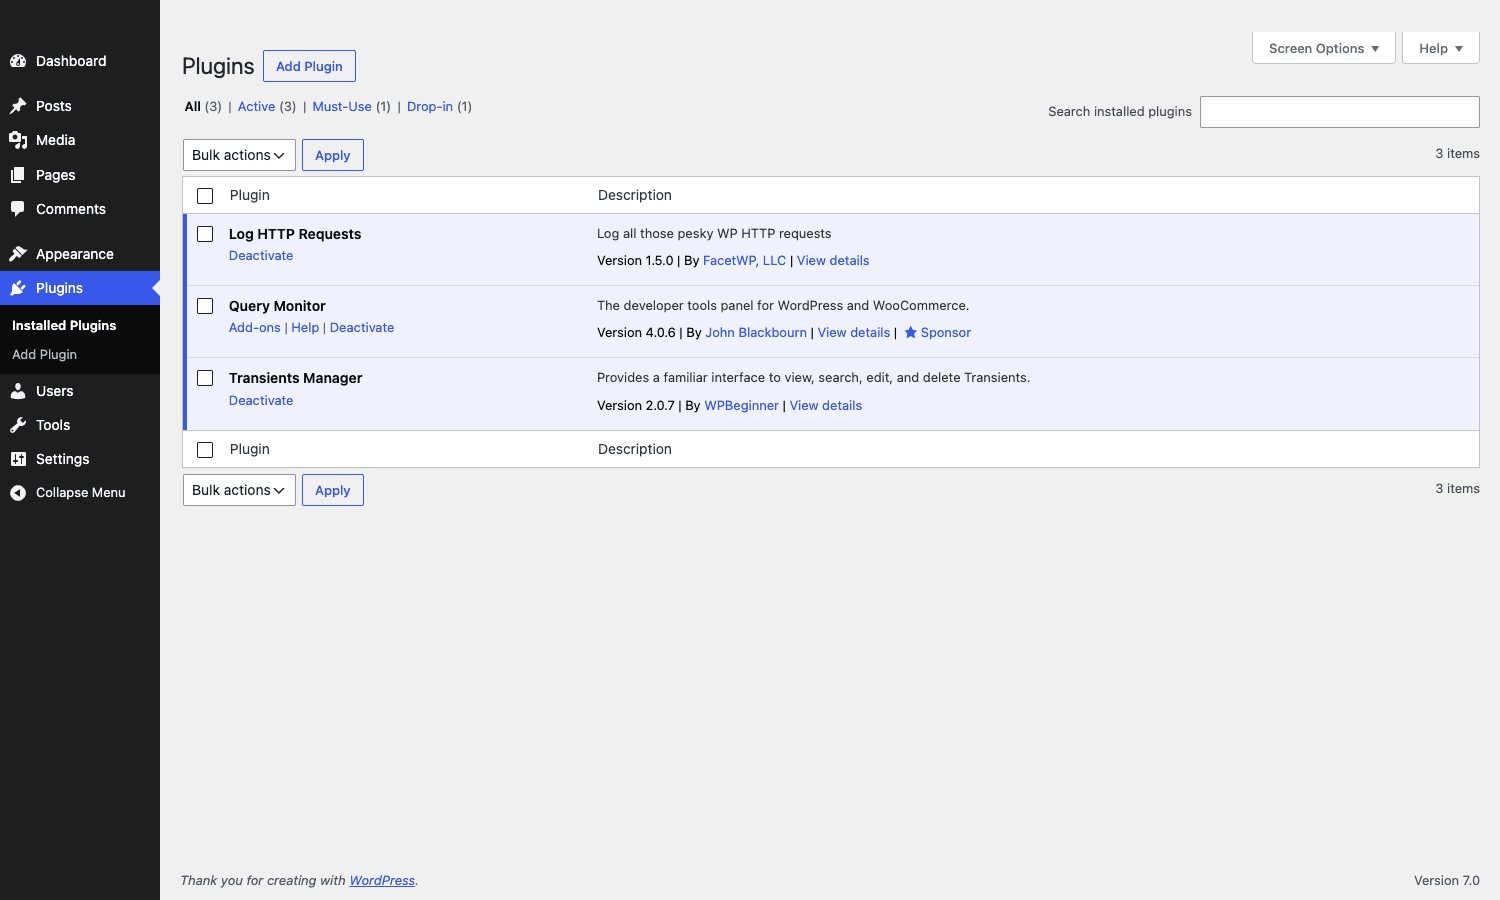This screenshot has height=900, width=1500.
Task: Check the Transients Manager checkbox
Action: (205, 378)
